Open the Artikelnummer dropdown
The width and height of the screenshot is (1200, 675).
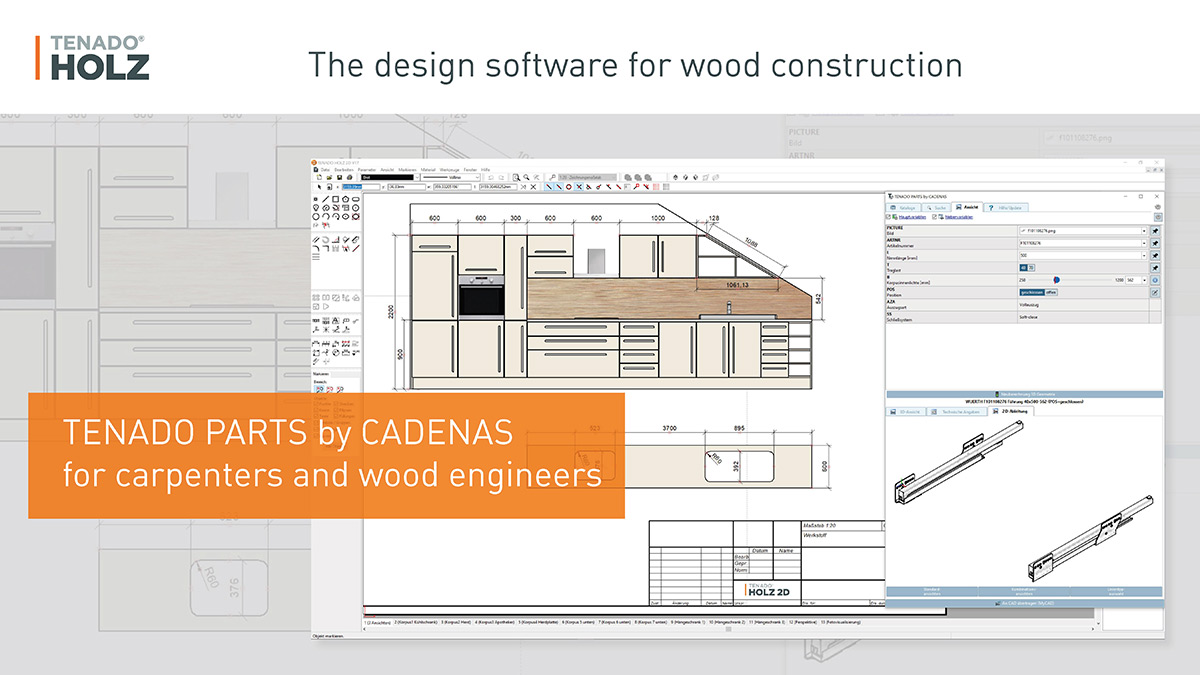pyautogui.click(x=1144, y=243)
